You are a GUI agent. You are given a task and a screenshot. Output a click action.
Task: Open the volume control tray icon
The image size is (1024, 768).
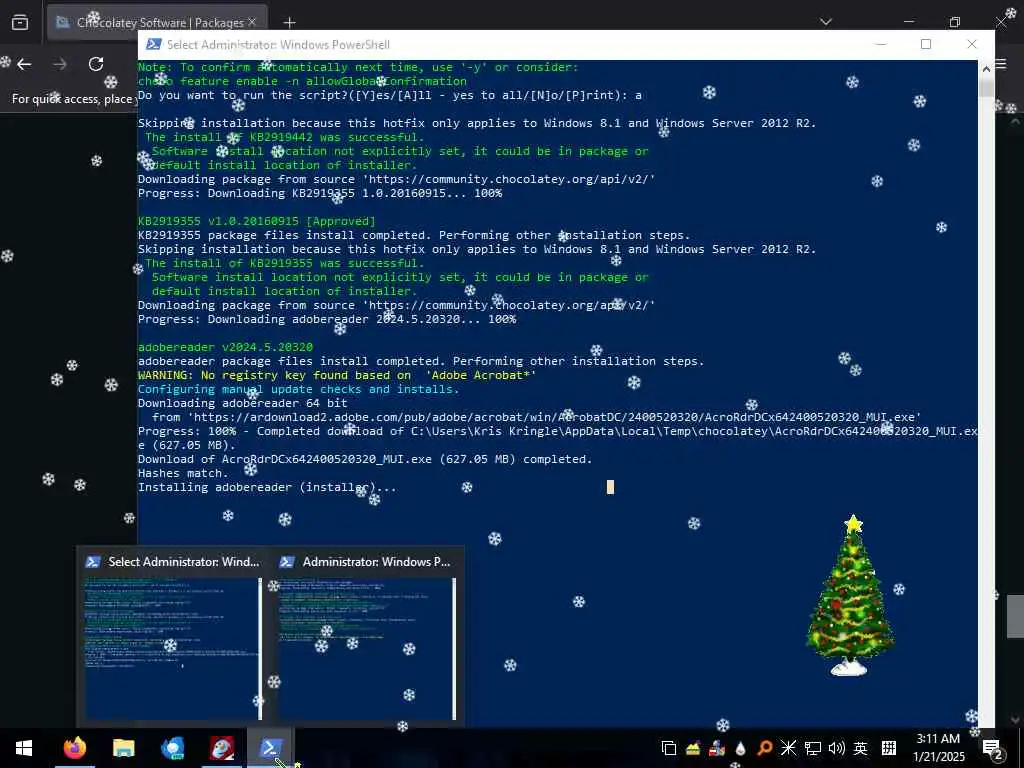836,748
